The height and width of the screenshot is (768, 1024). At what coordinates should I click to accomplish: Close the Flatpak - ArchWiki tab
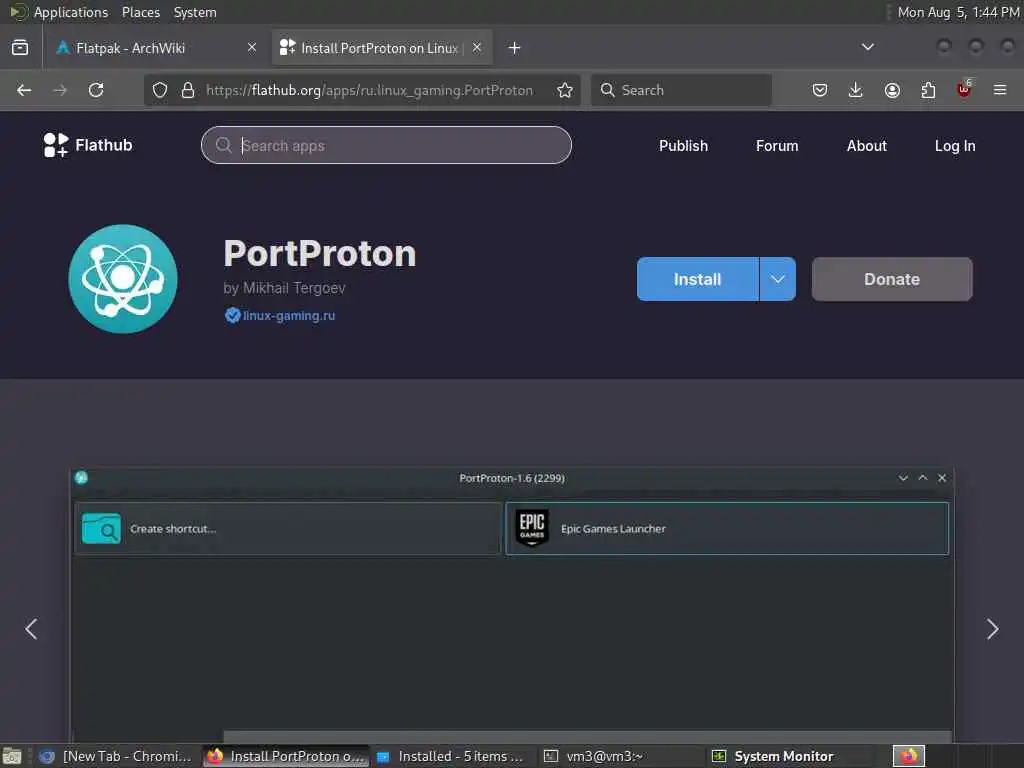[252, 47]
